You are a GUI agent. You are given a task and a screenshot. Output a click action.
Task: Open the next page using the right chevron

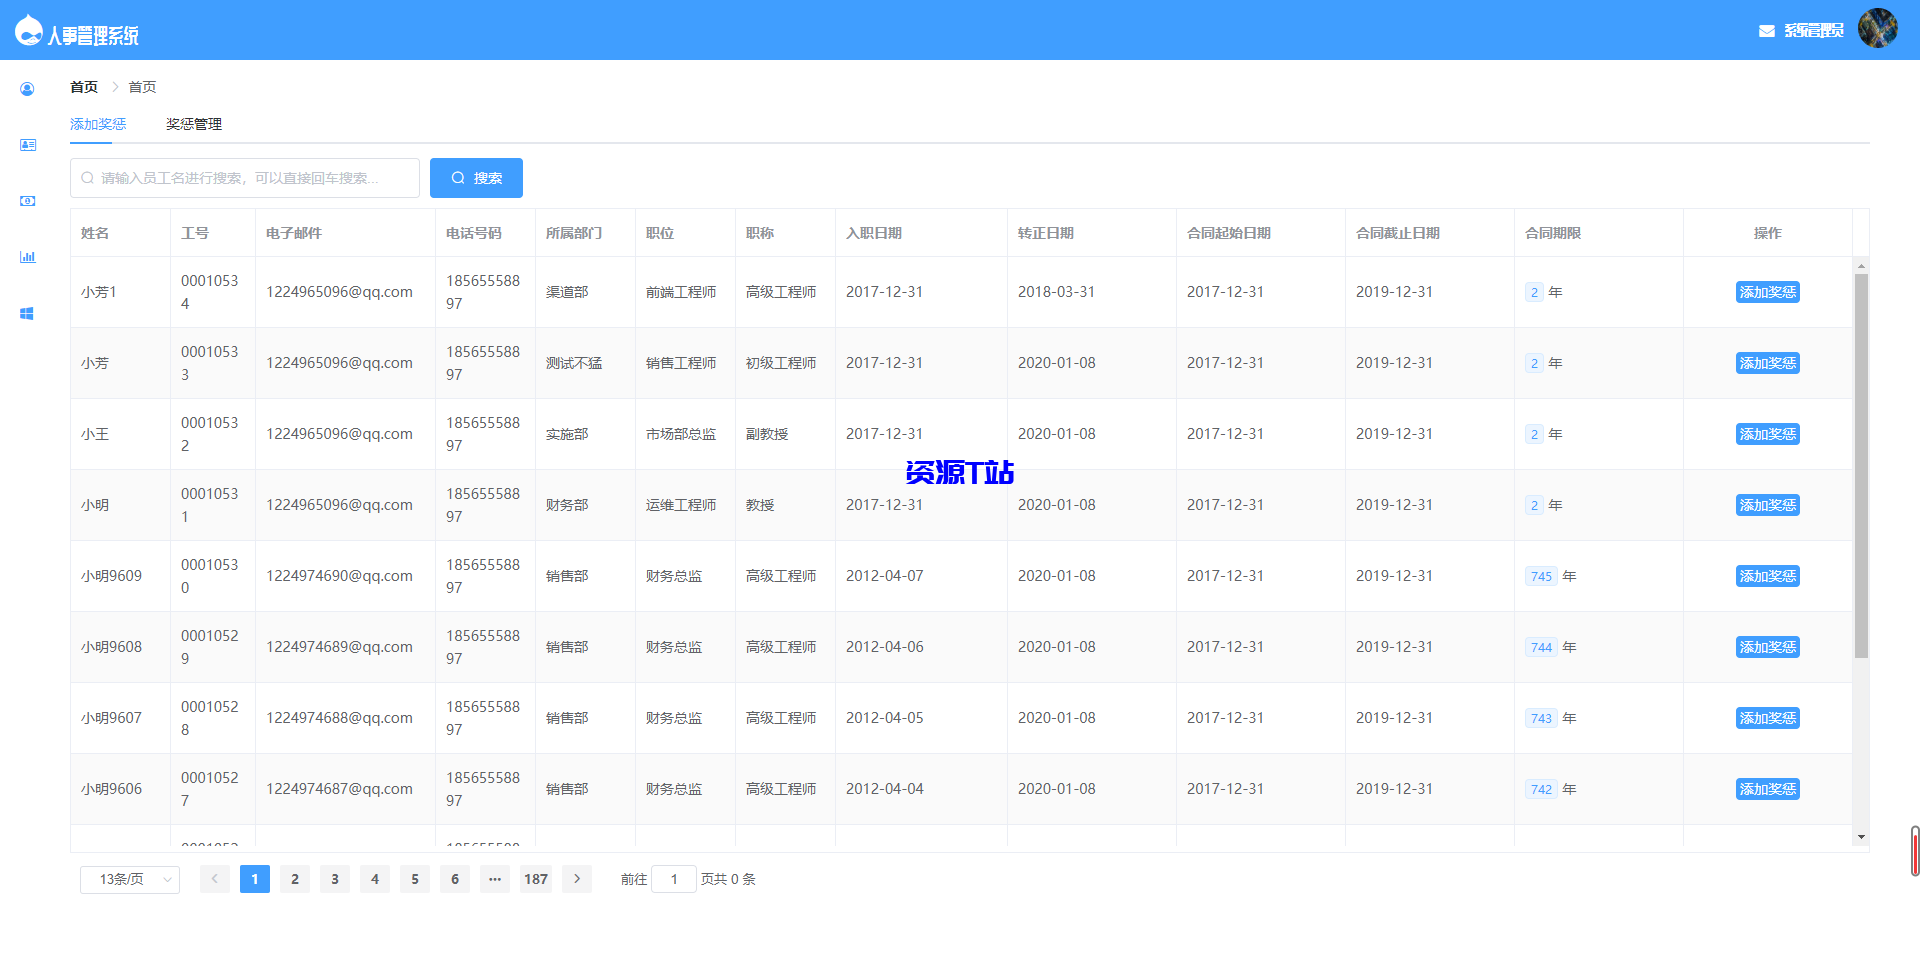pos(577,879)
